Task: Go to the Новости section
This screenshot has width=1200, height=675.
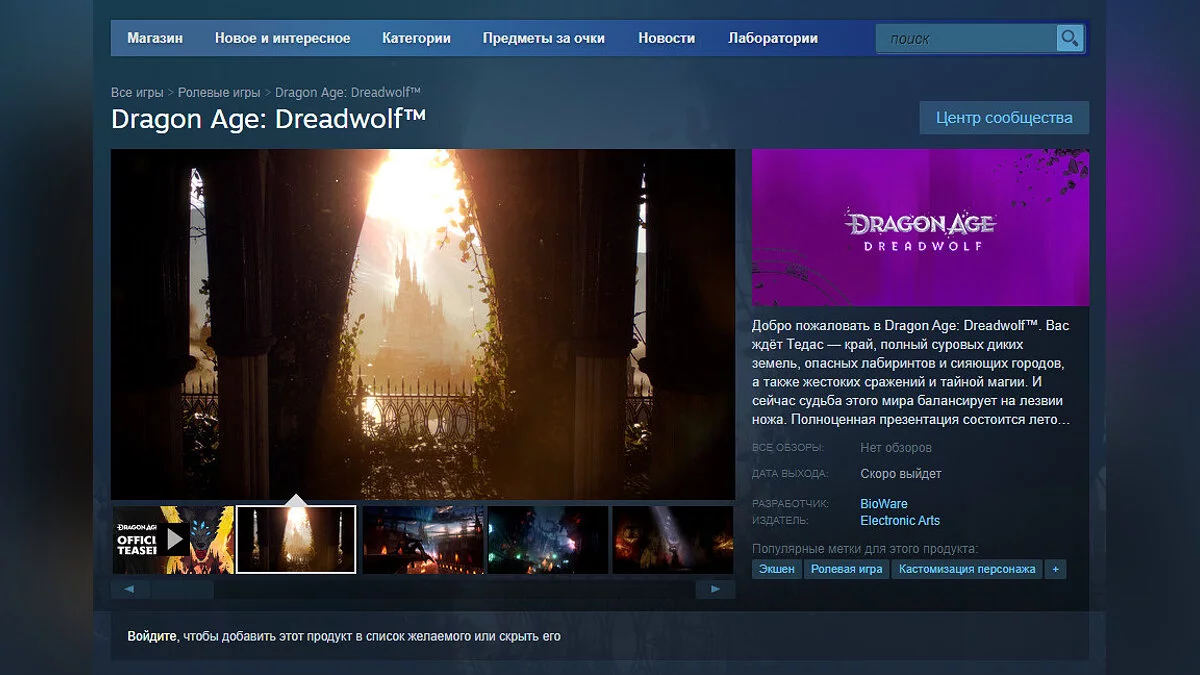Action: click(x=666, y=38)
